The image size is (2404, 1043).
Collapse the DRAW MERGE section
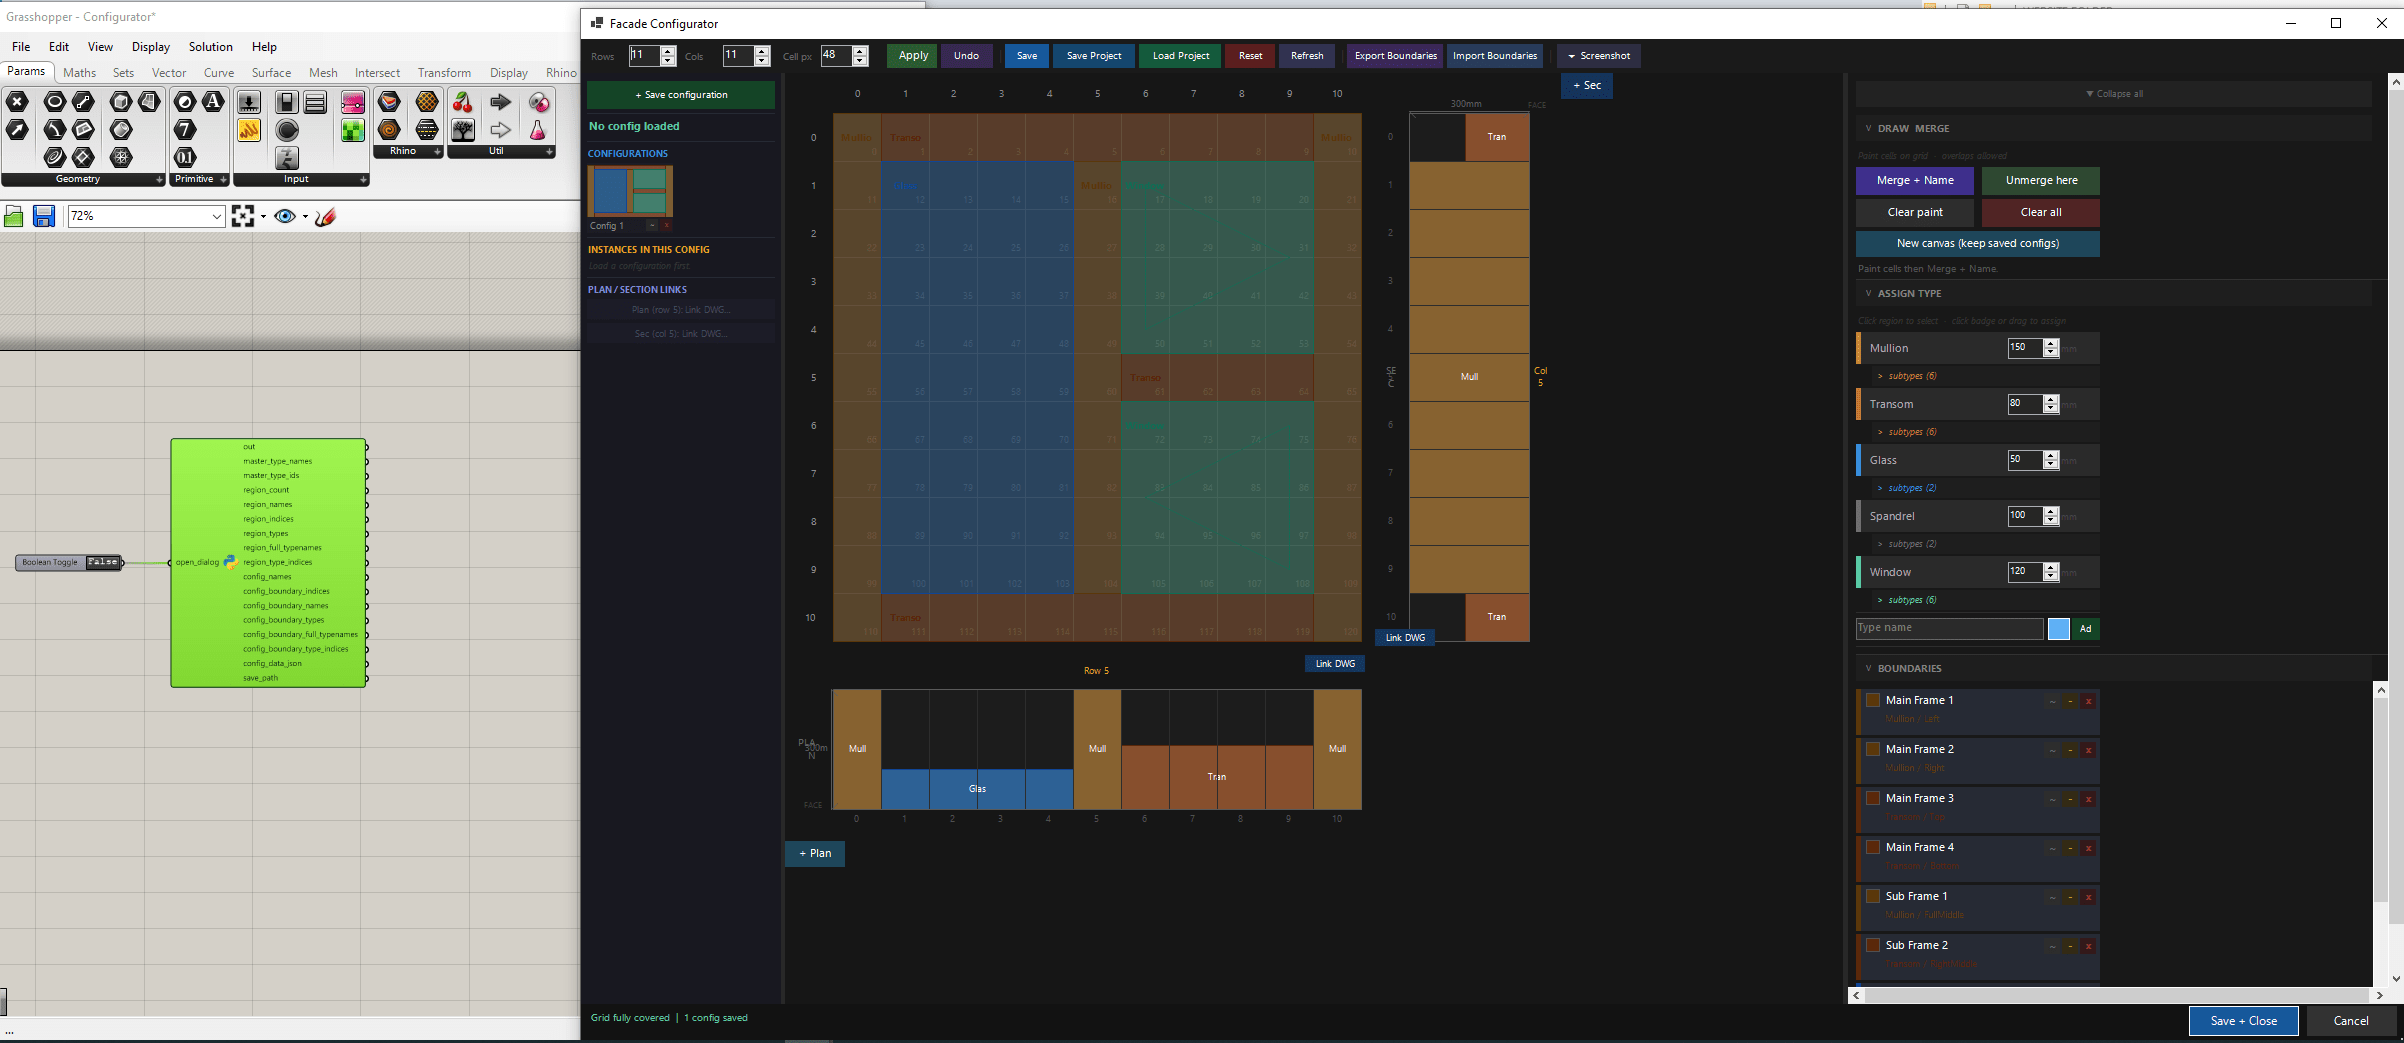[1868, 128]
